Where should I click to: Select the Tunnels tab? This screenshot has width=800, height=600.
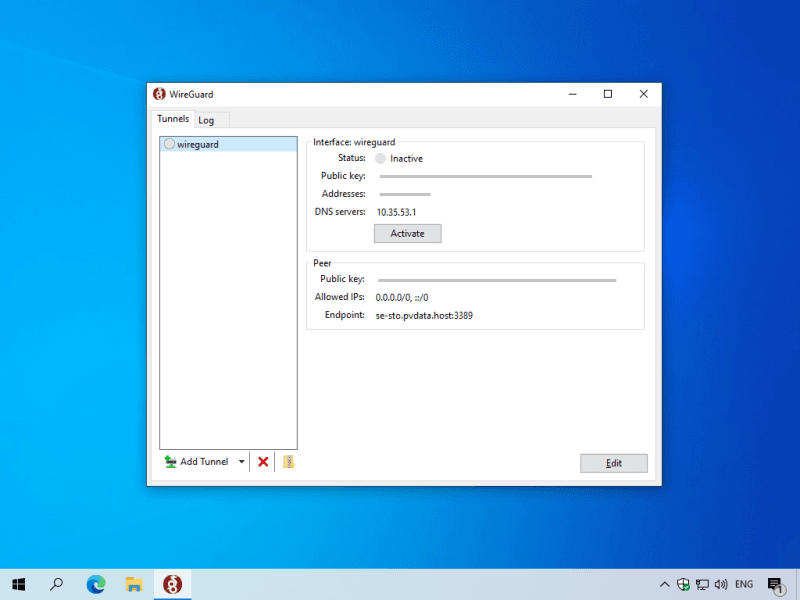pyautogui.click(x=173, y=119)
